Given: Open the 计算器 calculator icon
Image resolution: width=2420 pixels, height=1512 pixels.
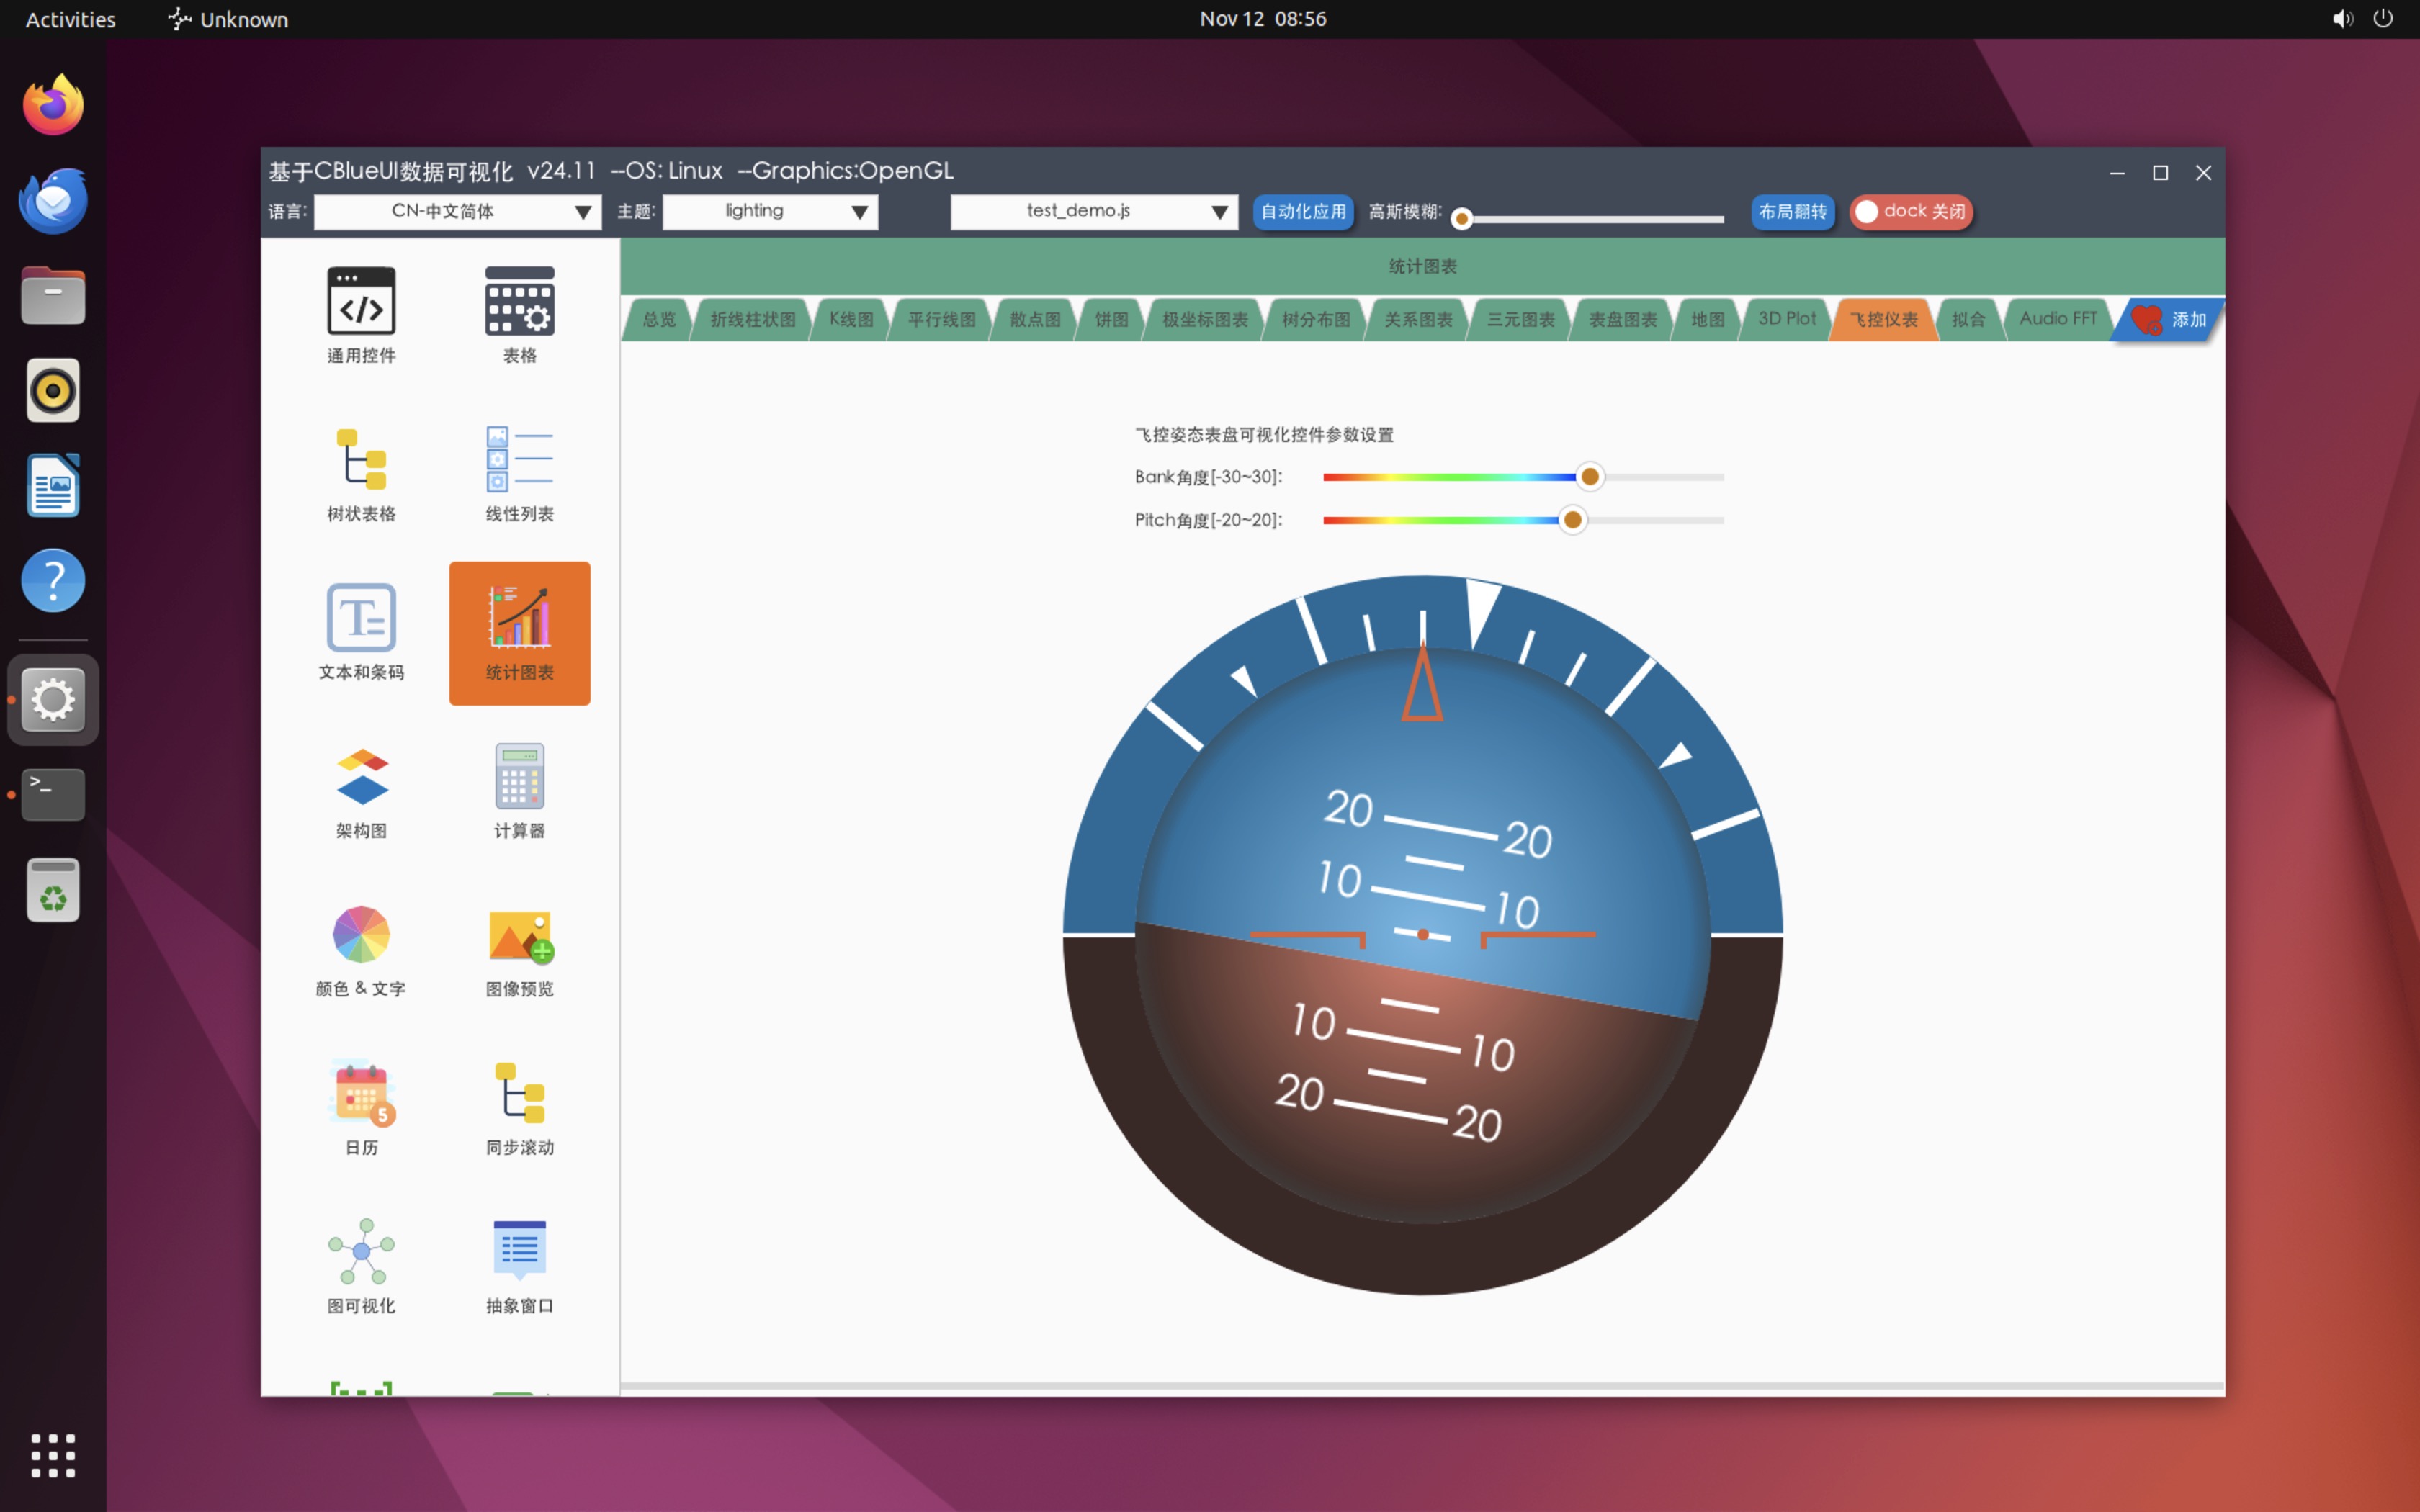Looking at the screenshot, I should 519,791.
